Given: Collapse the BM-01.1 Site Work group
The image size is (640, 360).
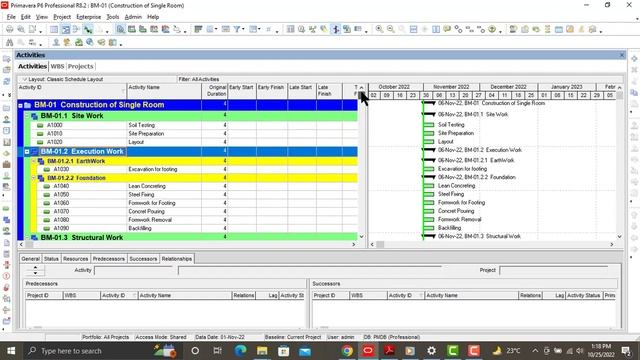Looking at the screenshot, I should [27, 116].
